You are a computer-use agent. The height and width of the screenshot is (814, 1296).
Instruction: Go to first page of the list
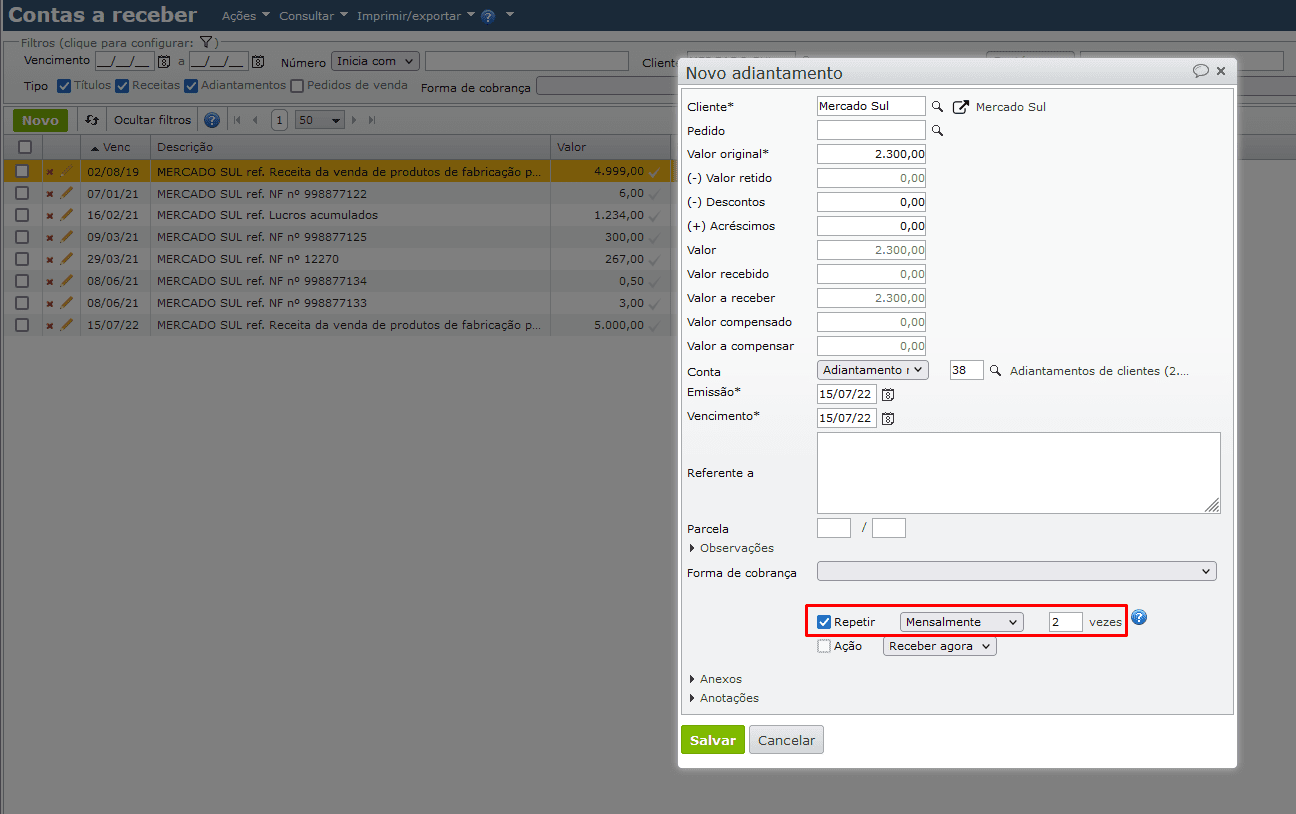click(x=237, y=120)
